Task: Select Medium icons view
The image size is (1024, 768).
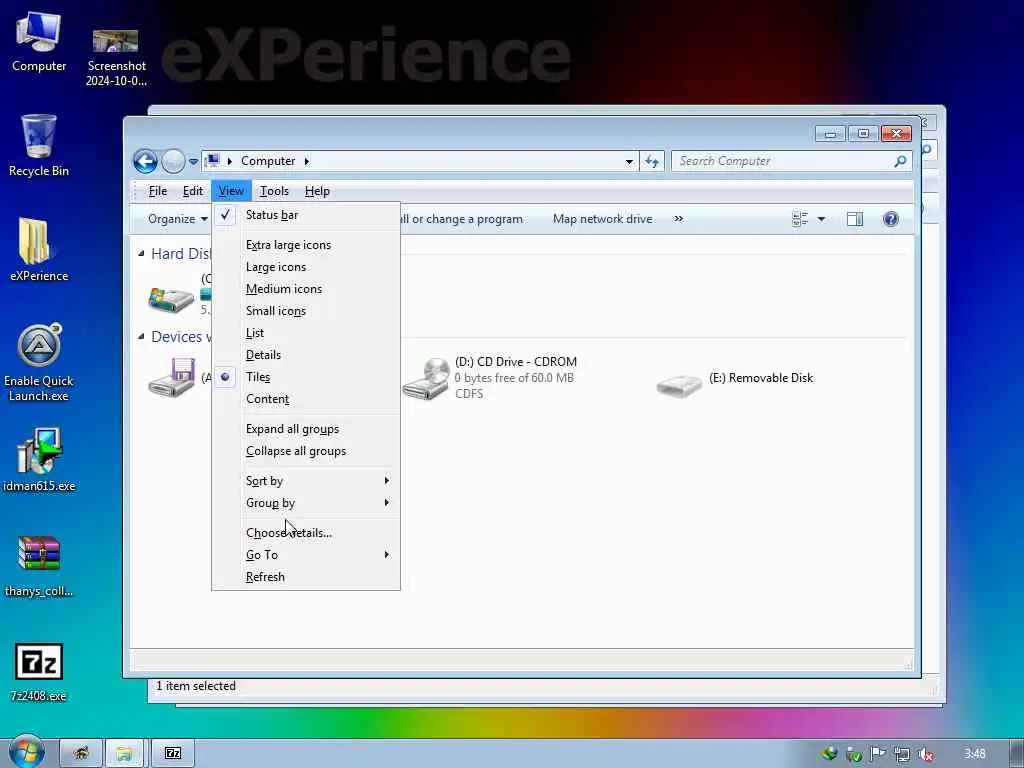Action: (306, 289)
